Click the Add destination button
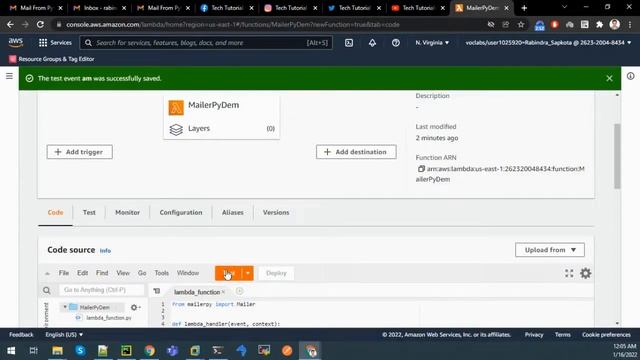Viewport: 640px width, 360px height. pyautogui.click(x=356, y=152)
